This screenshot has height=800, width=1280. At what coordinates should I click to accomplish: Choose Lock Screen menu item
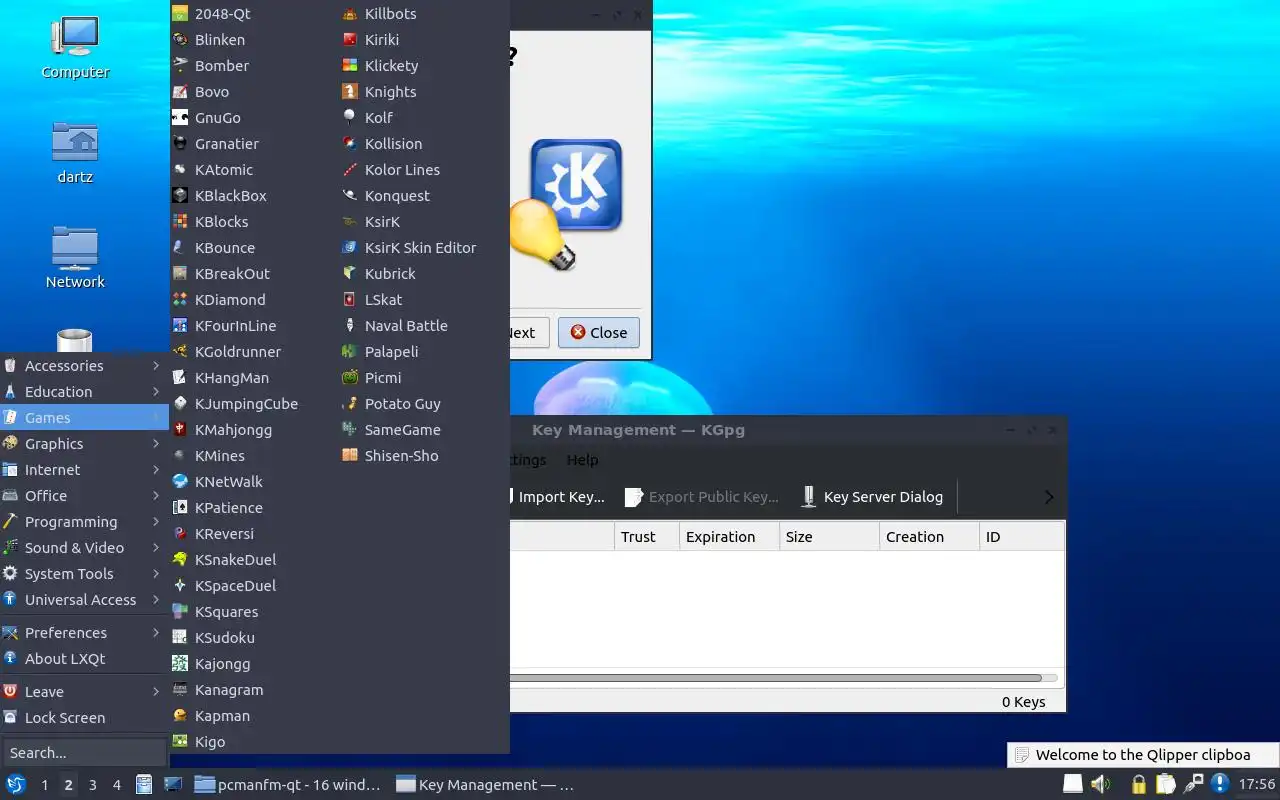click(84, 718)
